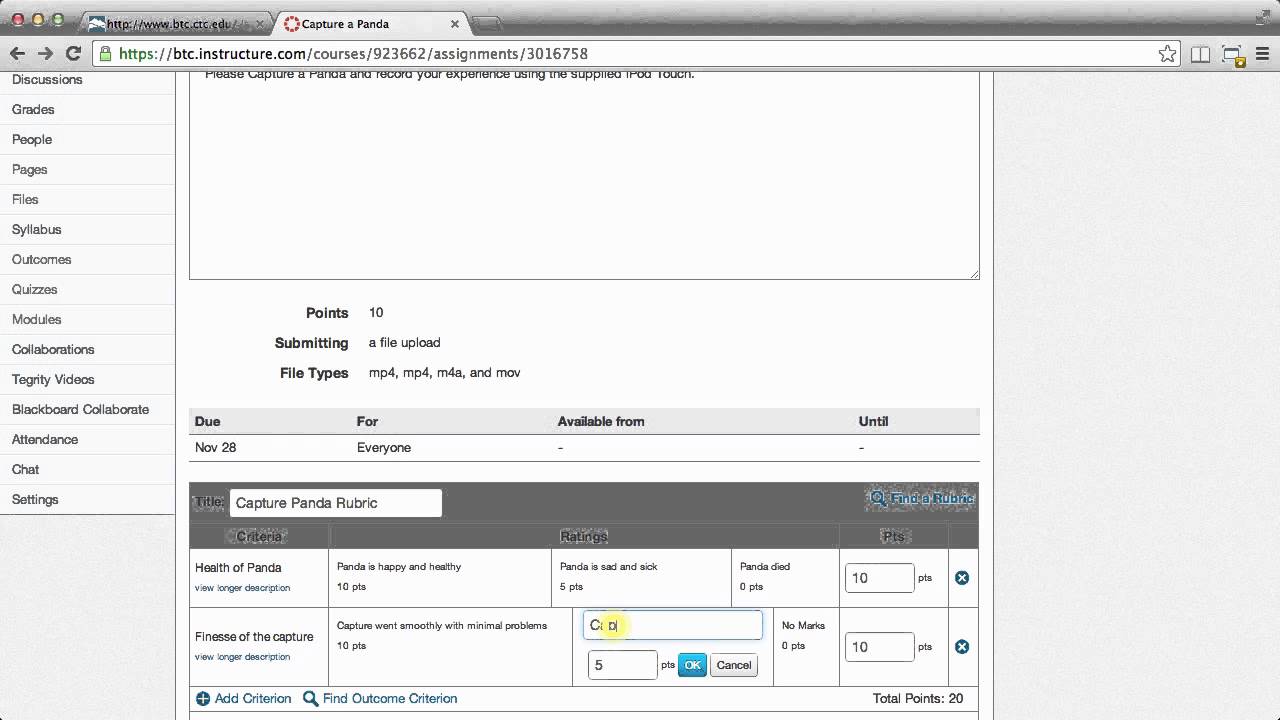Image resolution: width=1280 pixels, height=720 pixels.
Task: View longer description for Finesse of the capture
Action: pyautogui.click(x=243, y=657)
